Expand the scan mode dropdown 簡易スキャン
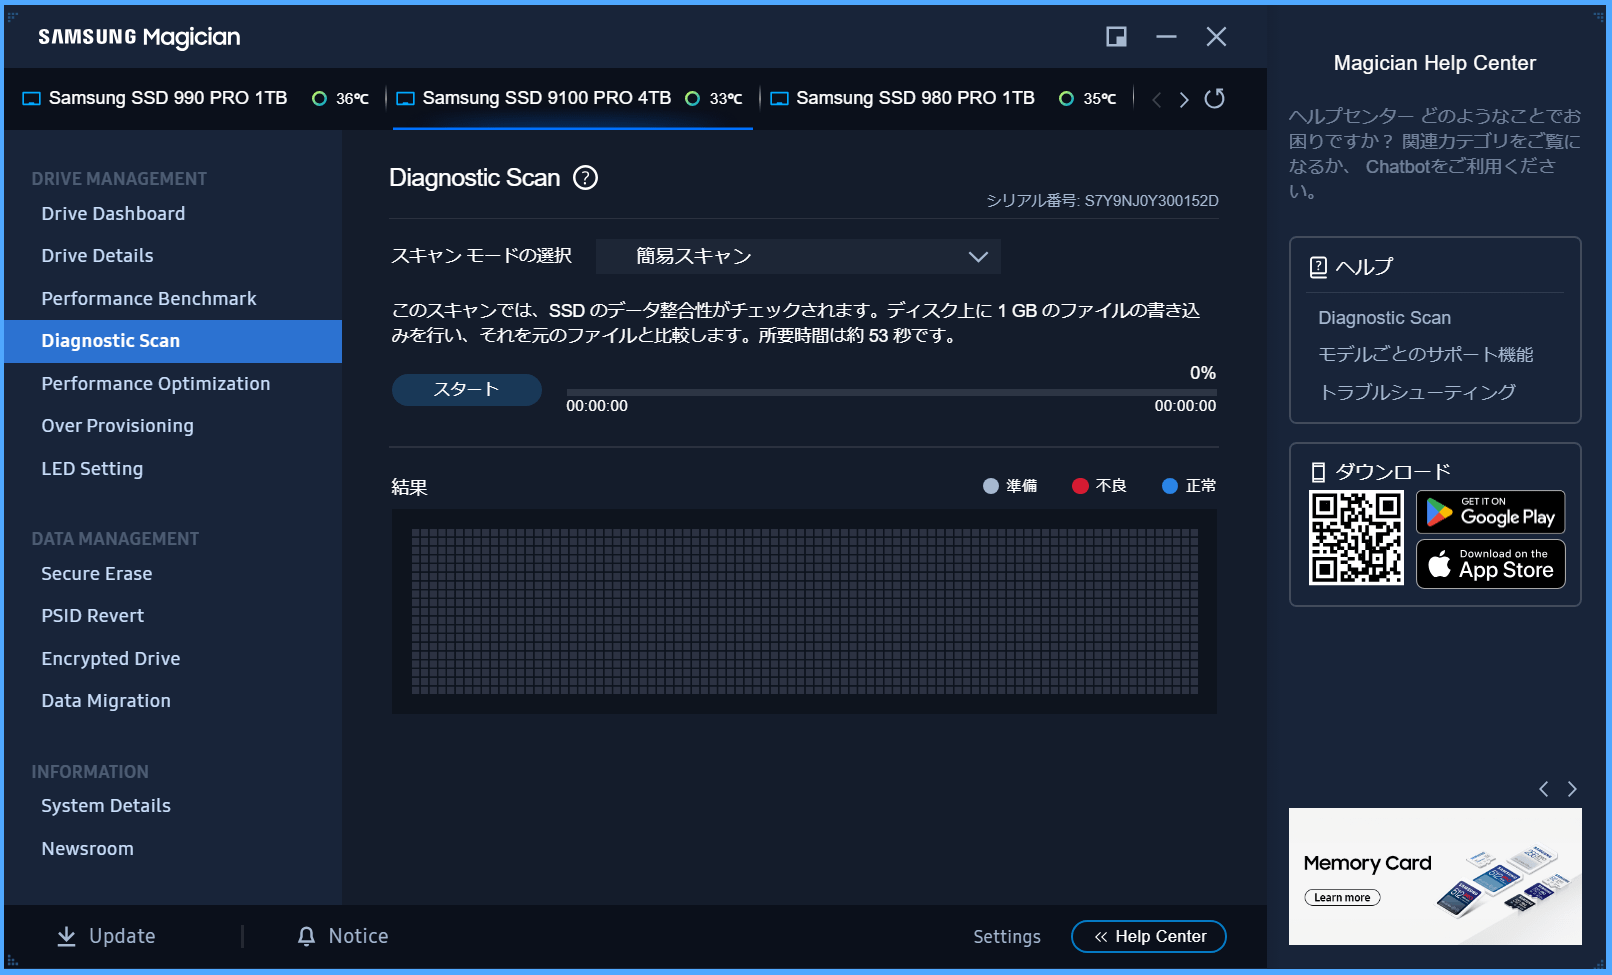Viewport: 1612px width, 975px height. [798, 256]
